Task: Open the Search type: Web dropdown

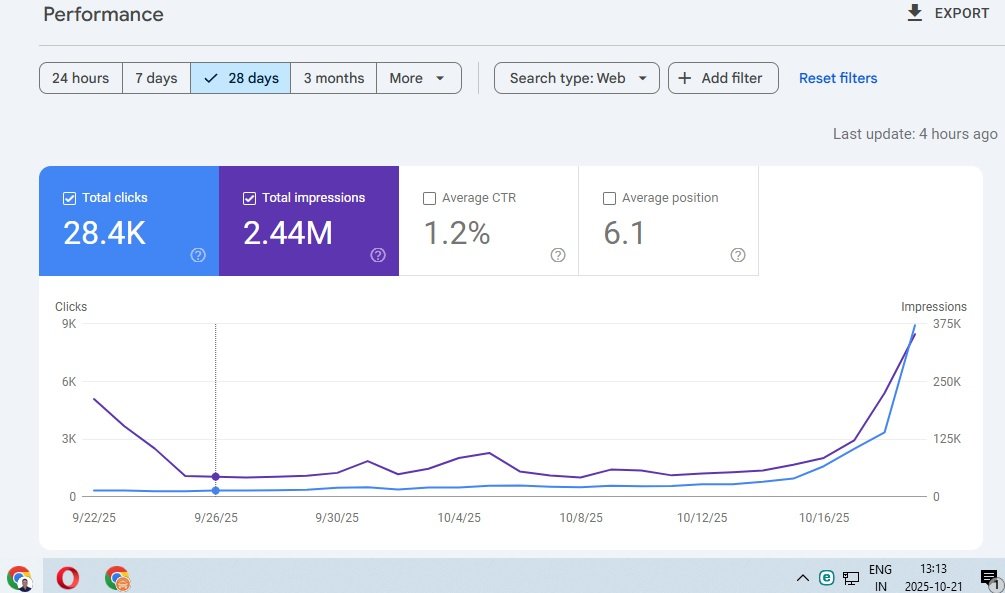Action: (576, 78)
